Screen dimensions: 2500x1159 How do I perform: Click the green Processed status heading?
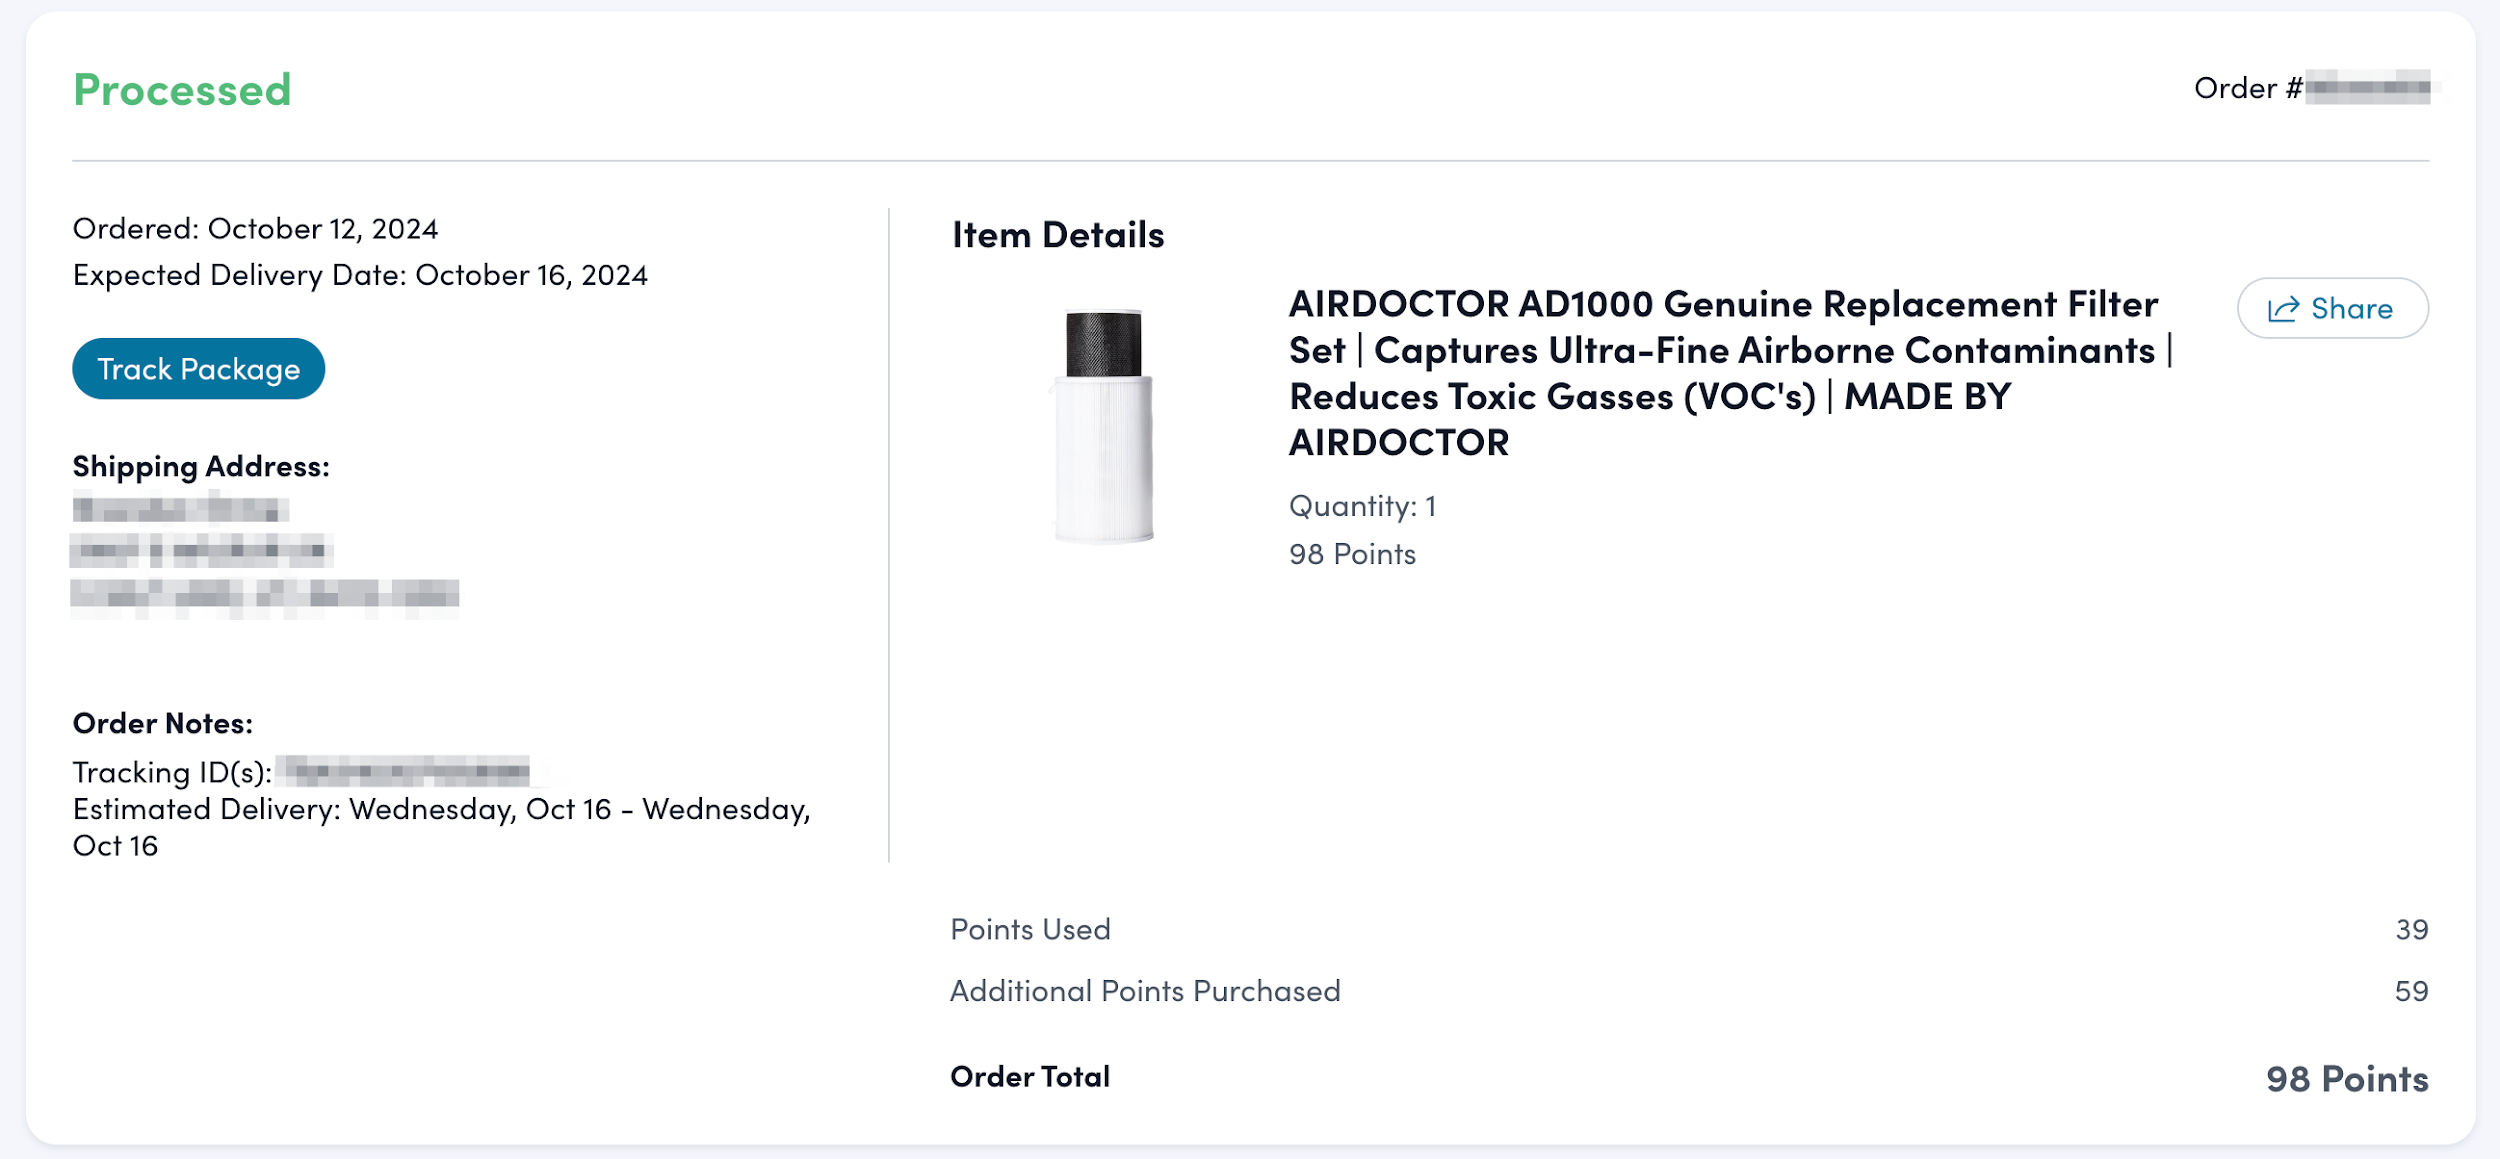[182, 90]
